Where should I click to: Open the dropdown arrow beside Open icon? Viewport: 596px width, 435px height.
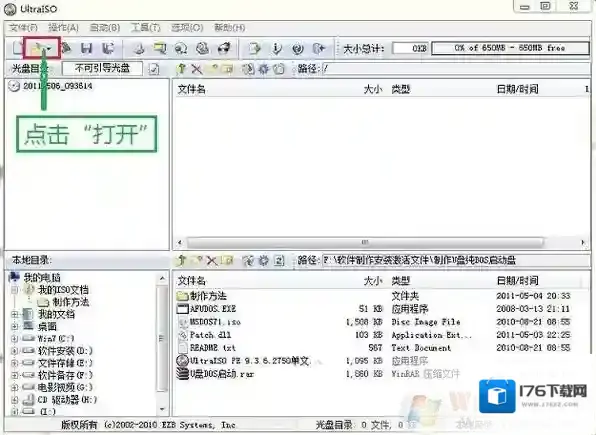[49, 48]
